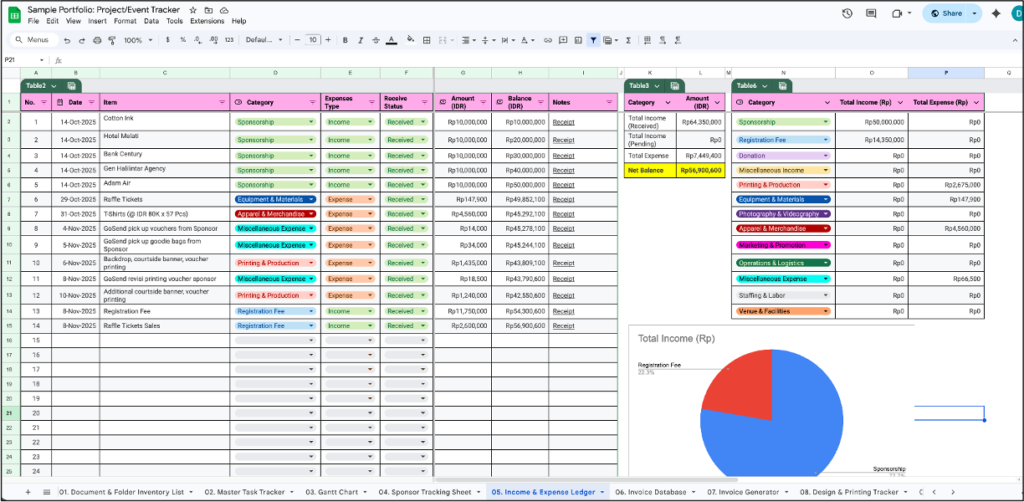Toggle the filter button in toolbar
The width and height of the screenshot is (1024, 502).
[x=593, y=40]
